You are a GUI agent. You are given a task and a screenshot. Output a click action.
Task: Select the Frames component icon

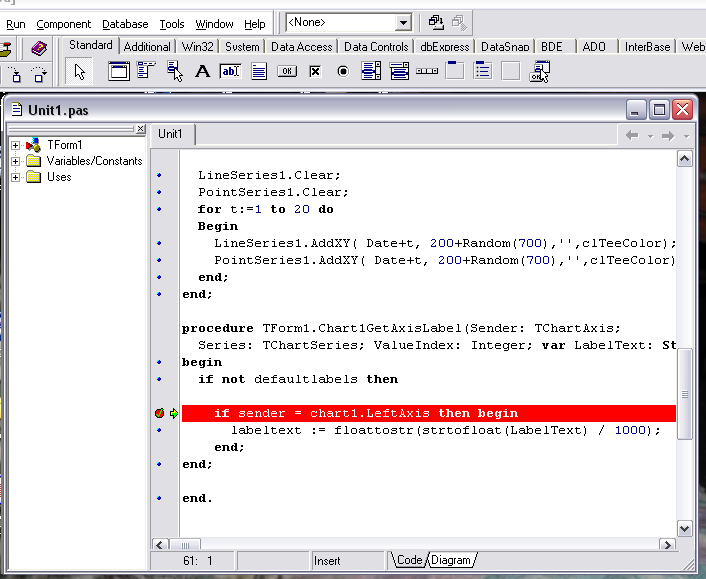click(x=118, y=71)
